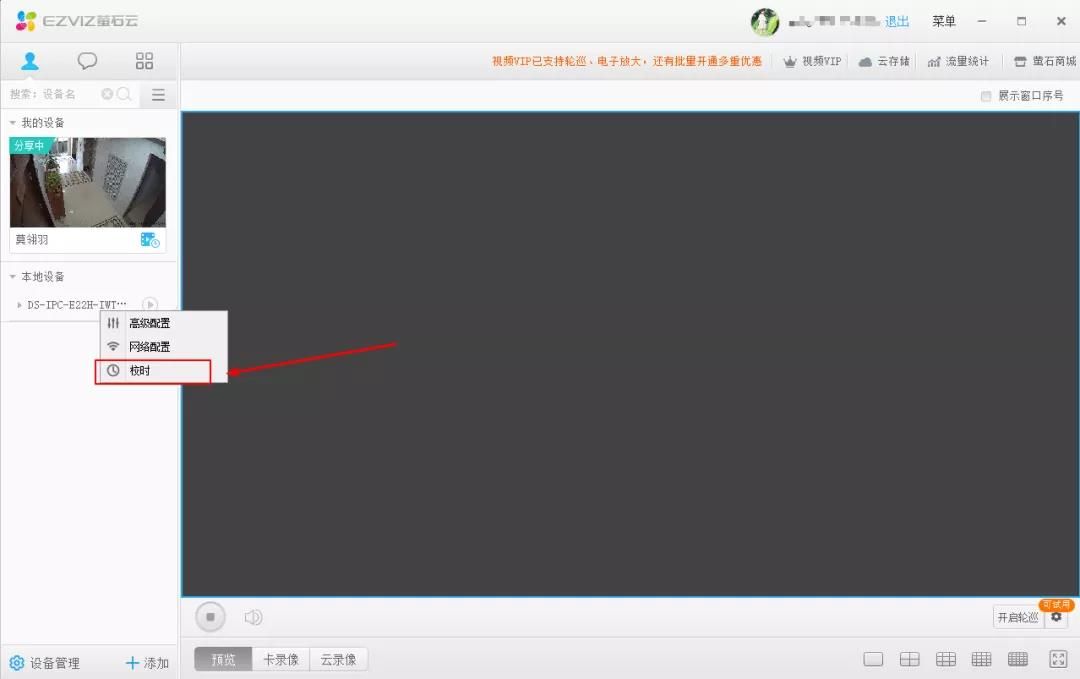Collapse the 本地设备 section
1080x679 pixels.
pos(12,276)
